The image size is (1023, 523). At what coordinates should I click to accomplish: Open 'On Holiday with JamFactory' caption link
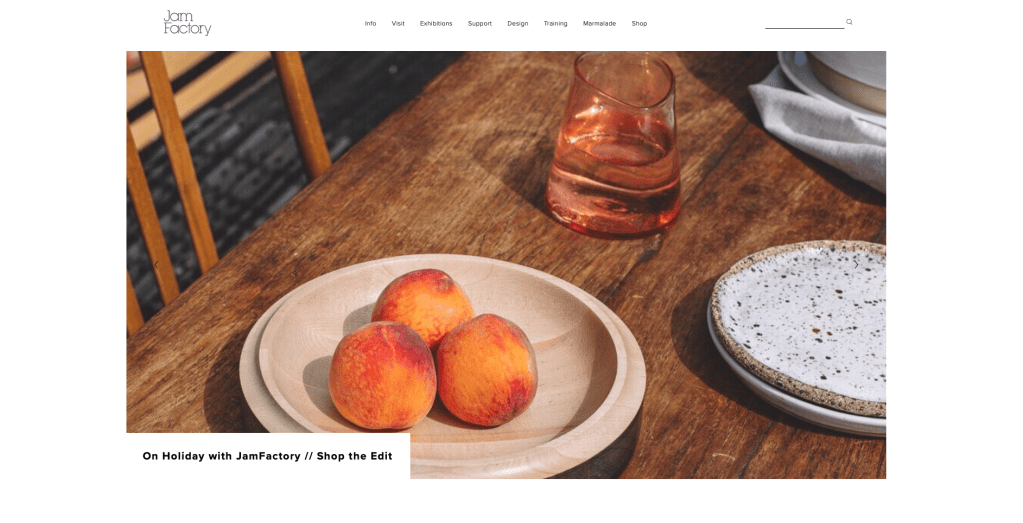267,456
